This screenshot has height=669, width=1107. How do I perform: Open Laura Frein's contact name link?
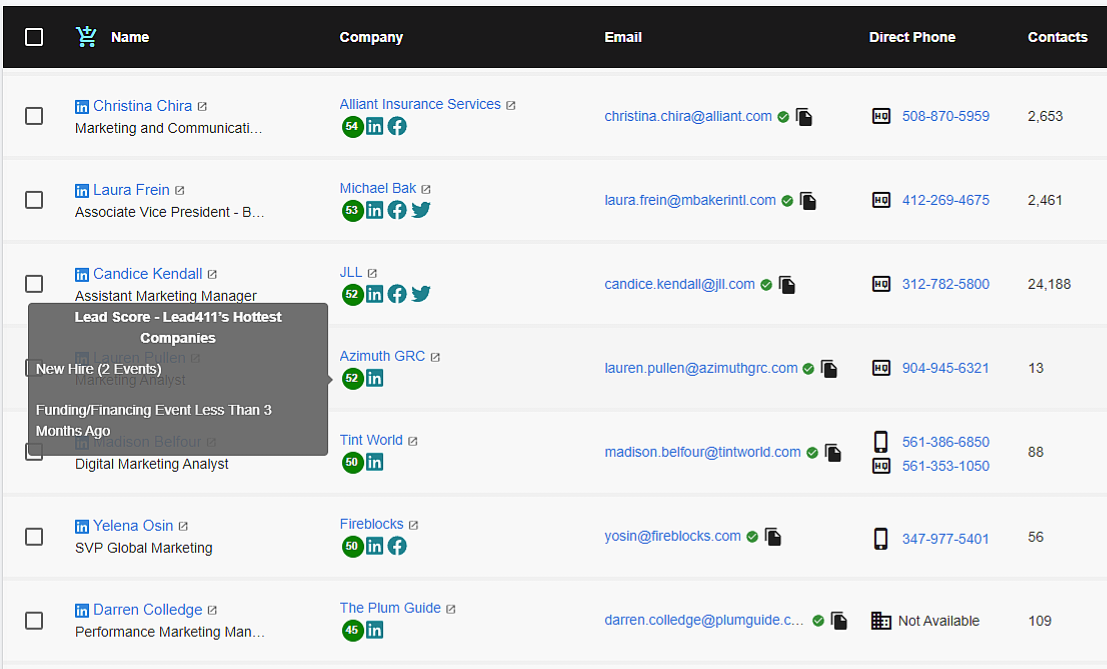click(x=131, y=190)
